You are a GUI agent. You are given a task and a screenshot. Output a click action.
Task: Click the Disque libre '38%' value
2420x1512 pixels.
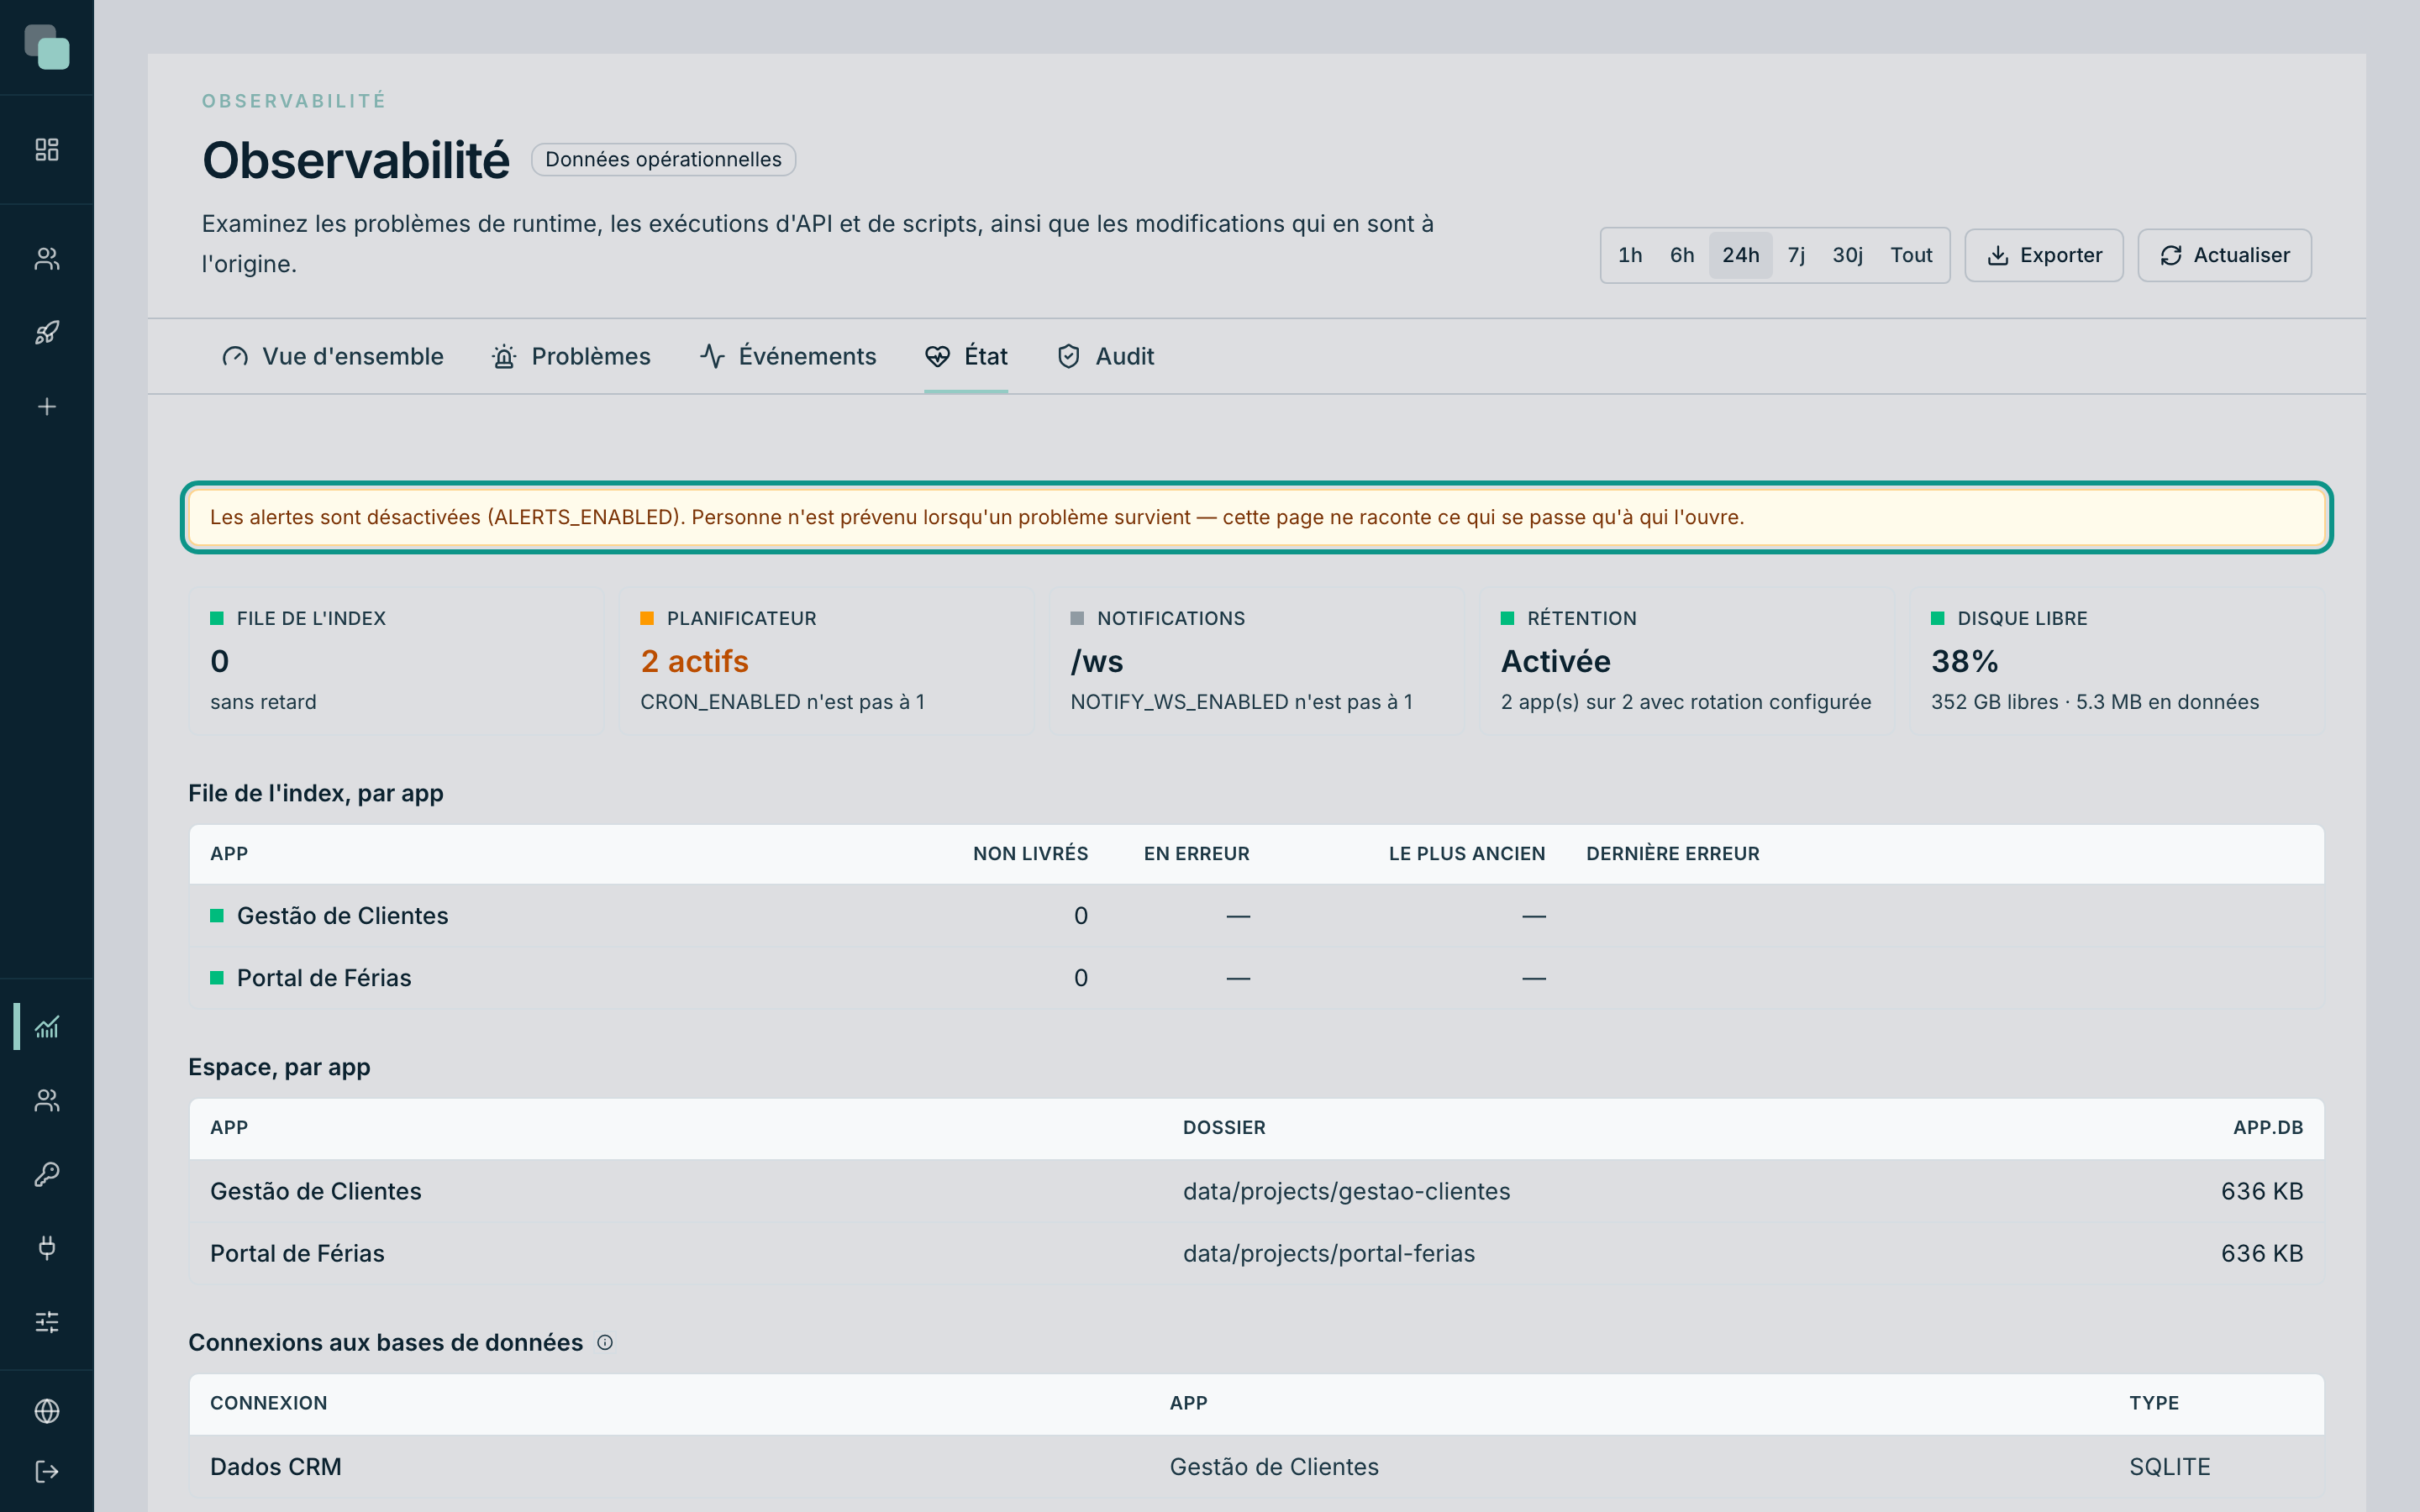point(1964,661)
